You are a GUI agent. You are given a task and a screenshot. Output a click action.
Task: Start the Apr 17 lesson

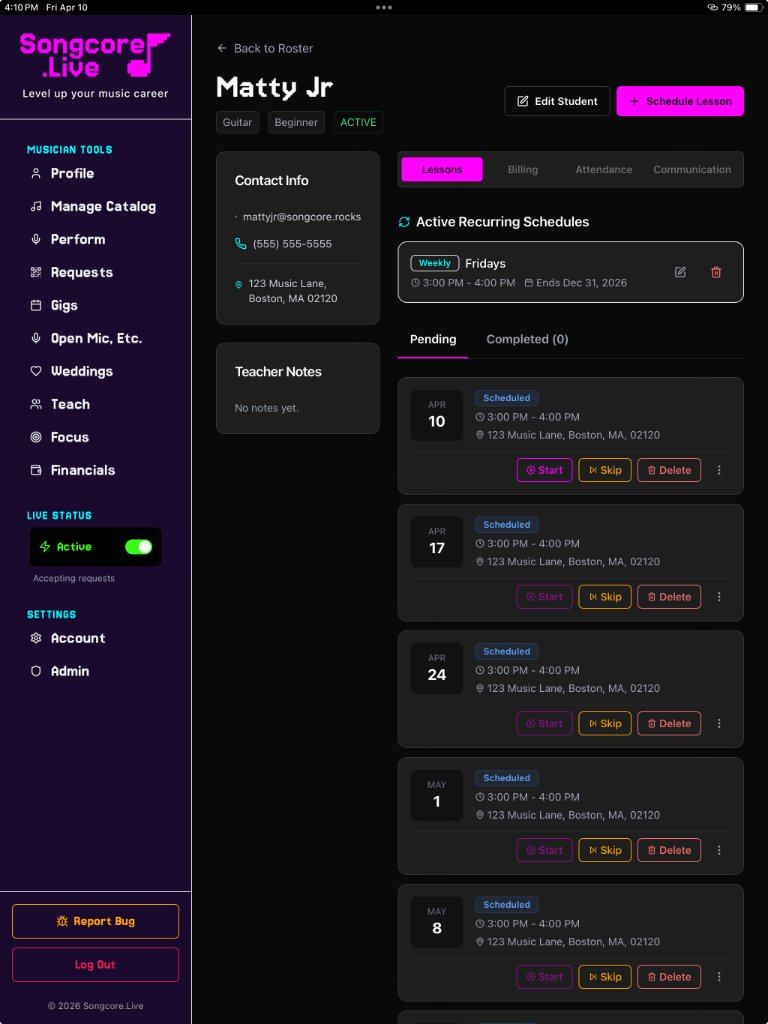point(545,597)
